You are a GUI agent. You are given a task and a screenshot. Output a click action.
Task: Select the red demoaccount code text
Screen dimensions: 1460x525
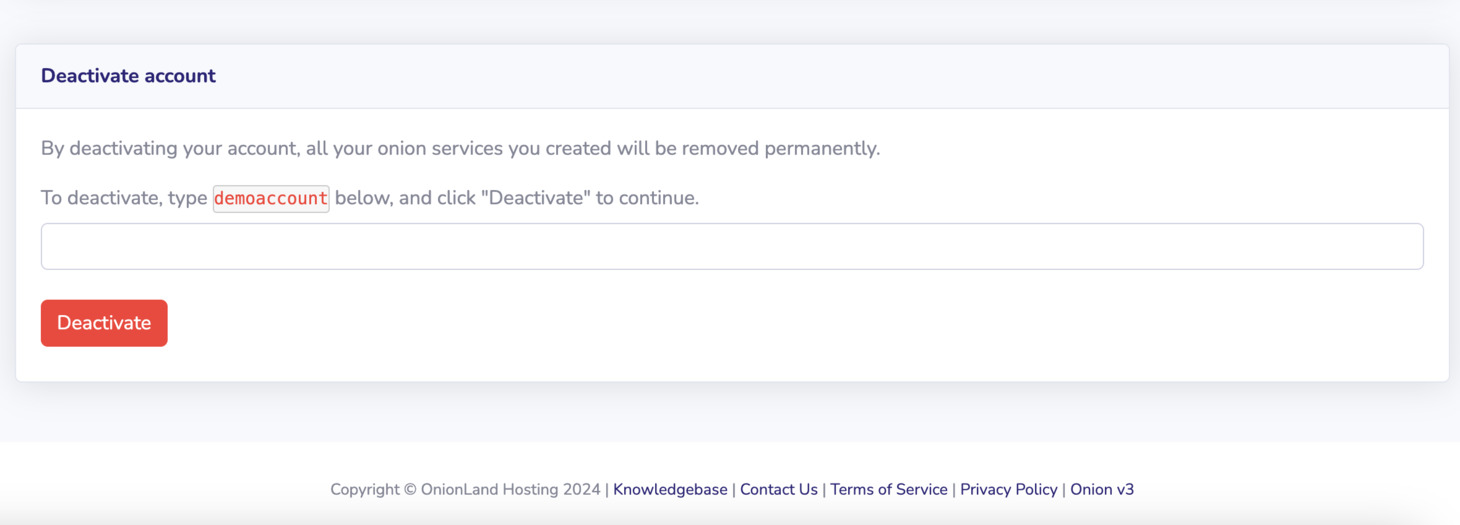pyautogui.click(x=271, y=198)
